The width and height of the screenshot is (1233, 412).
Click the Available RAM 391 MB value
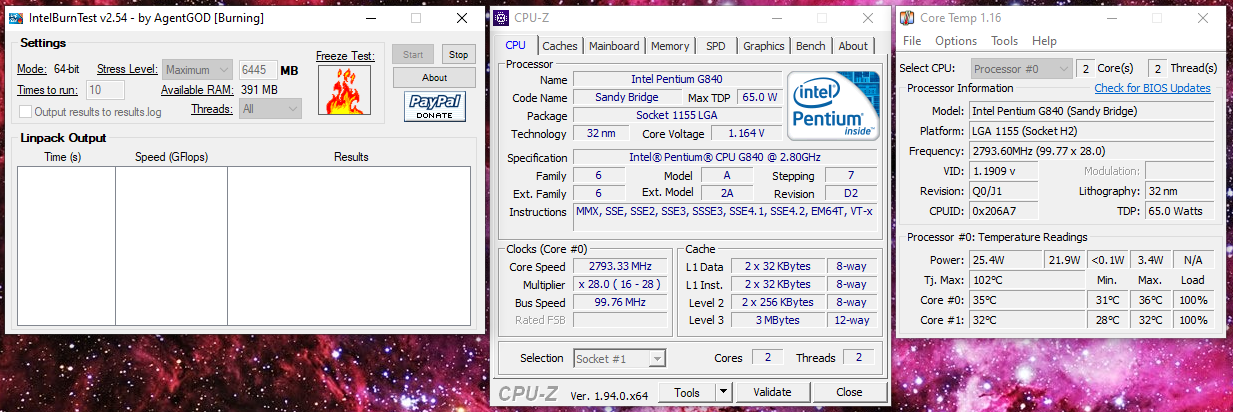click(258, 90)
